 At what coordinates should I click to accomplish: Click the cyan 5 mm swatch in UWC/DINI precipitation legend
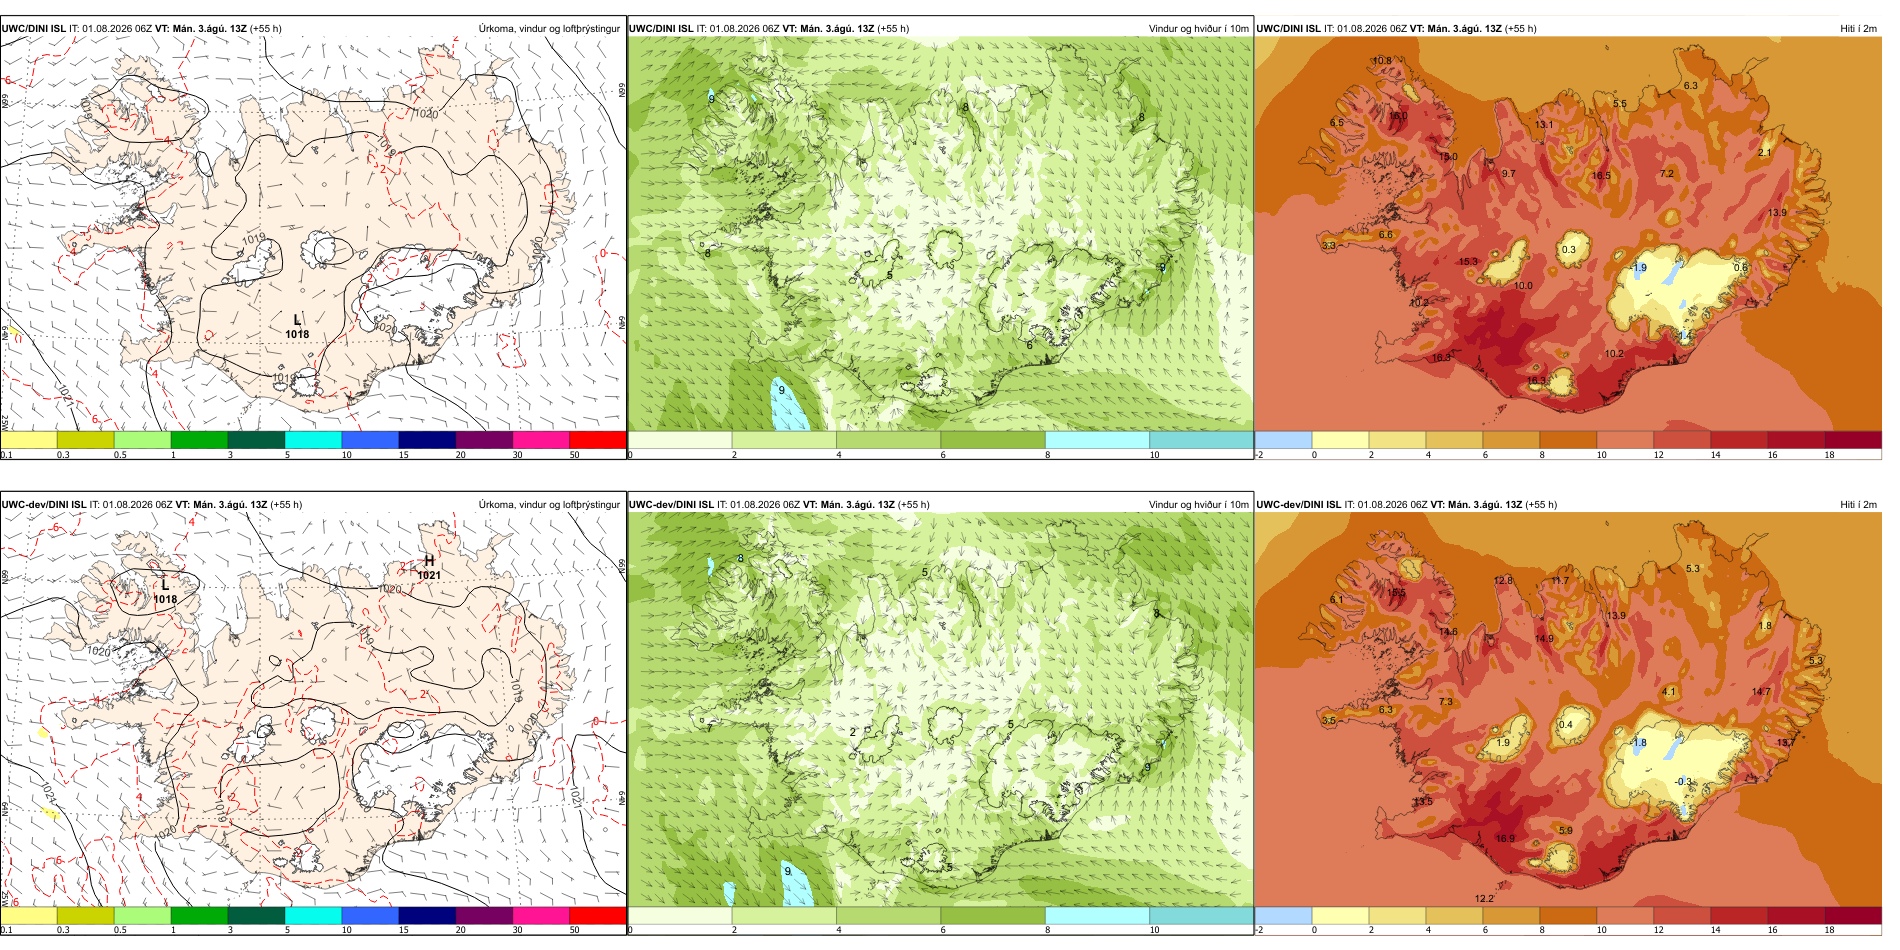(x=313, y=439)
